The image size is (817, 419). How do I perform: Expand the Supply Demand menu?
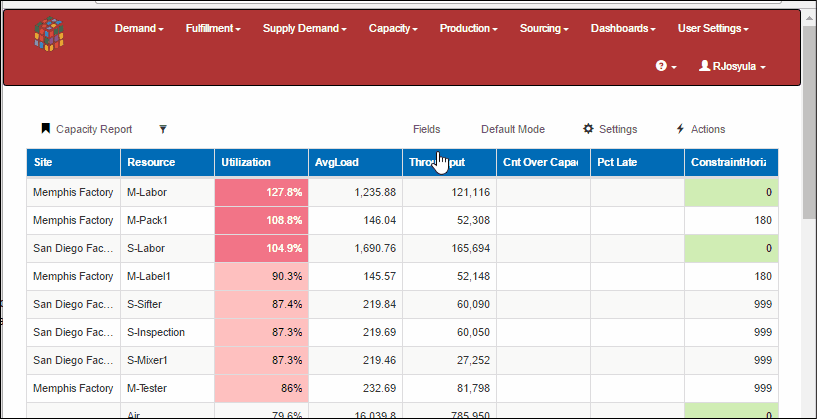pos(304,29)
